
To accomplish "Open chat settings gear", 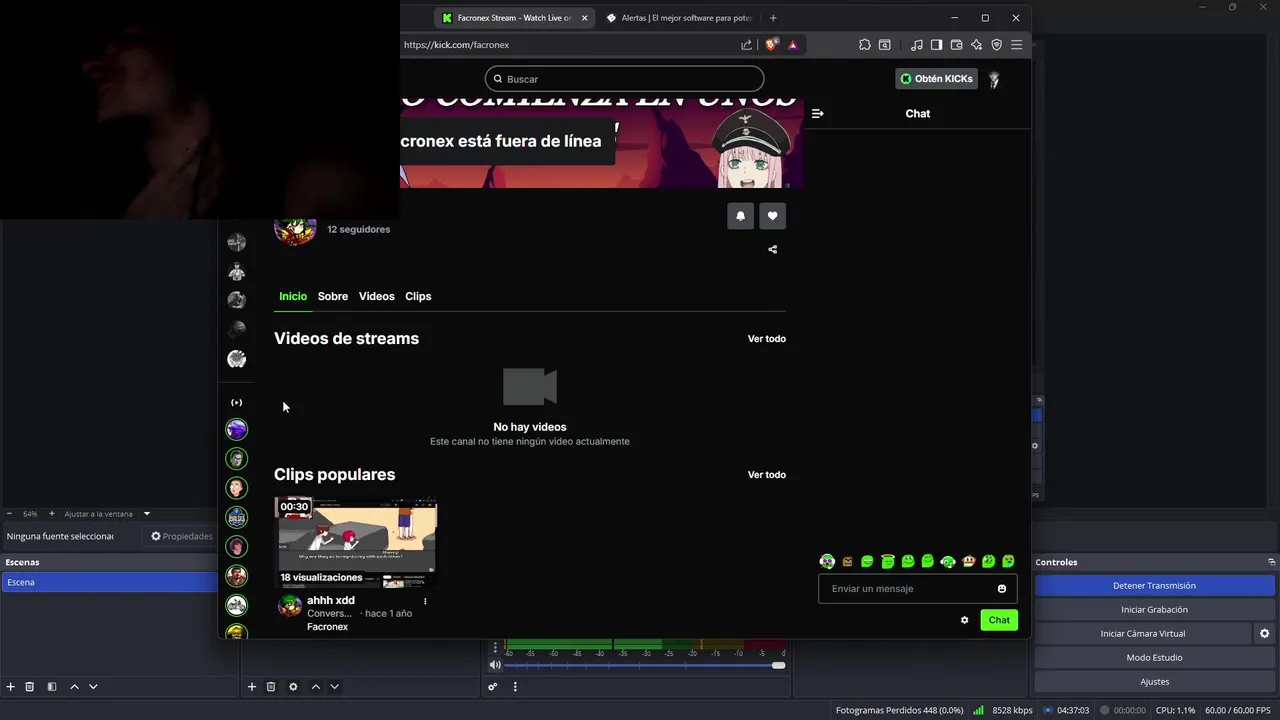I will click(x=964, y=620).
